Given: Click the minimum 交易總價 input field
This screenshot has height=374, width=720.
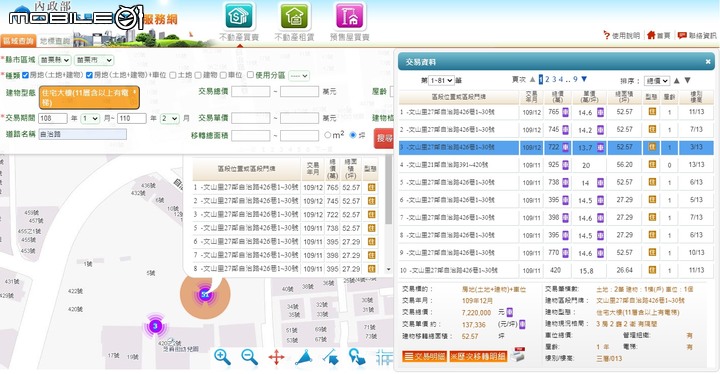Looking at the screenshot, I should [251, 91].
